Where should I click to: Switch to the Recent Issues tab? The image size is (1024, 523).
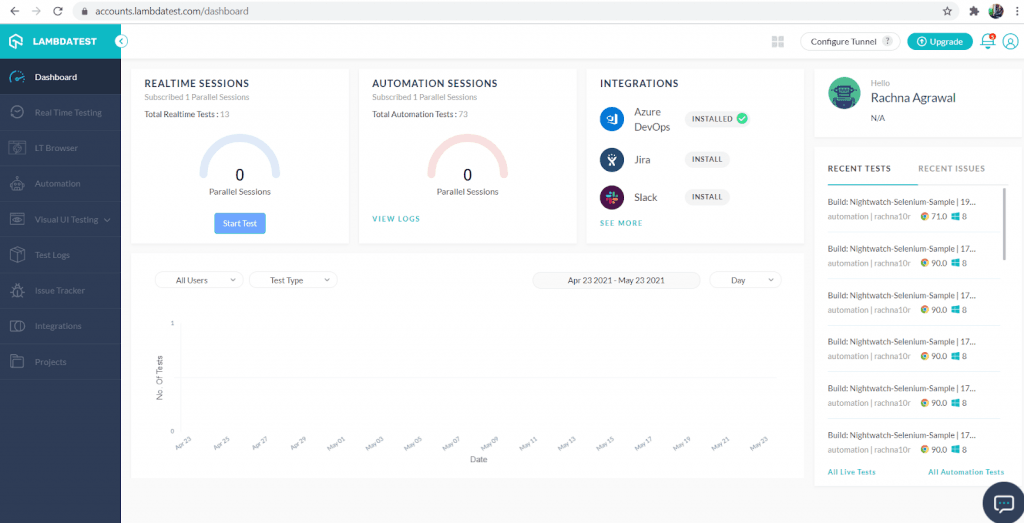[x=951, y=169]
